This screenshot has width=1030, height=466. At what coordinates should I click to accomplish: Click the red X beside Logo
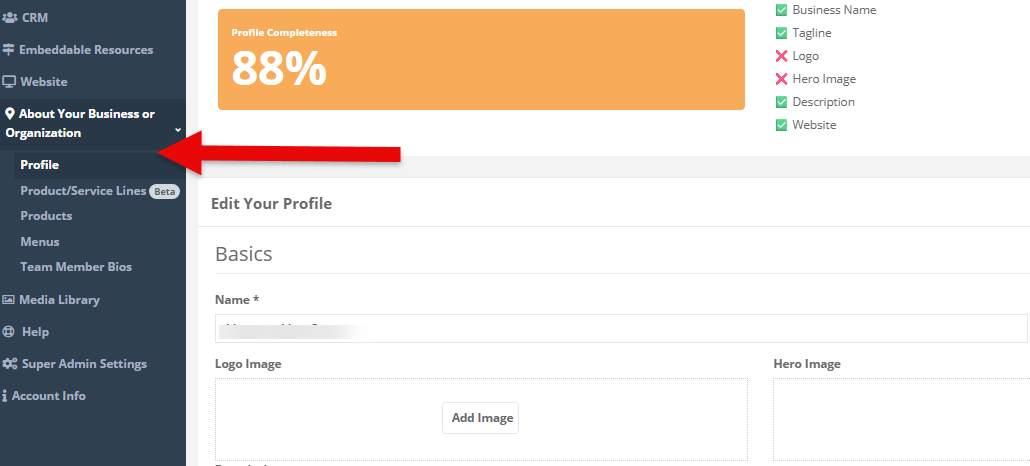781,56
